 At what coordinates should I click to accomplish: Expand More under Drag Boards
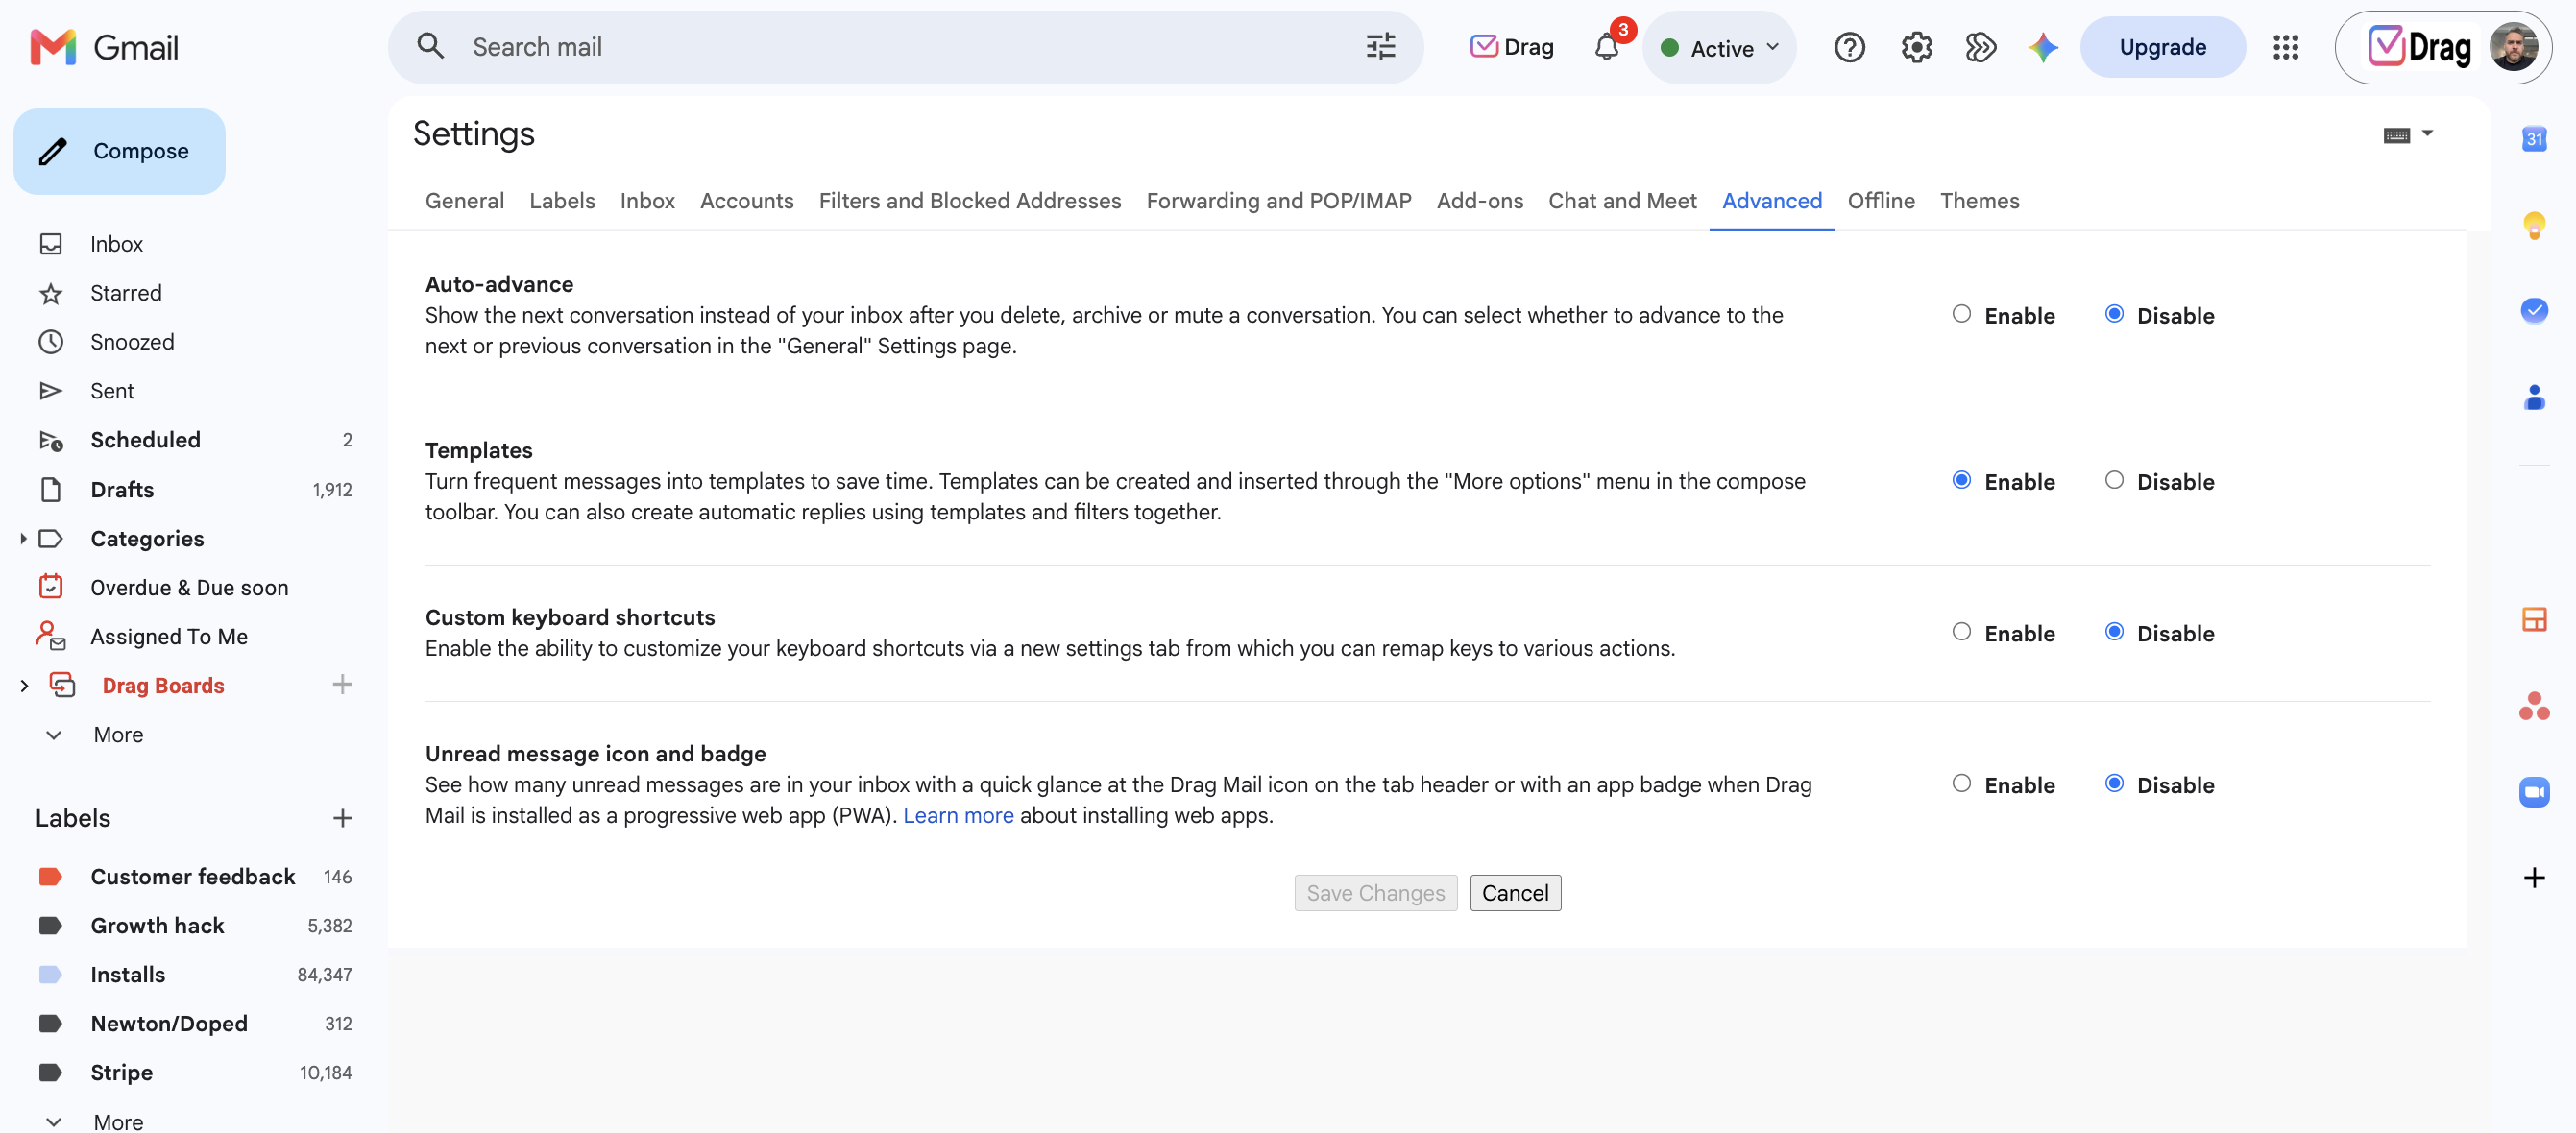(118, 734)
